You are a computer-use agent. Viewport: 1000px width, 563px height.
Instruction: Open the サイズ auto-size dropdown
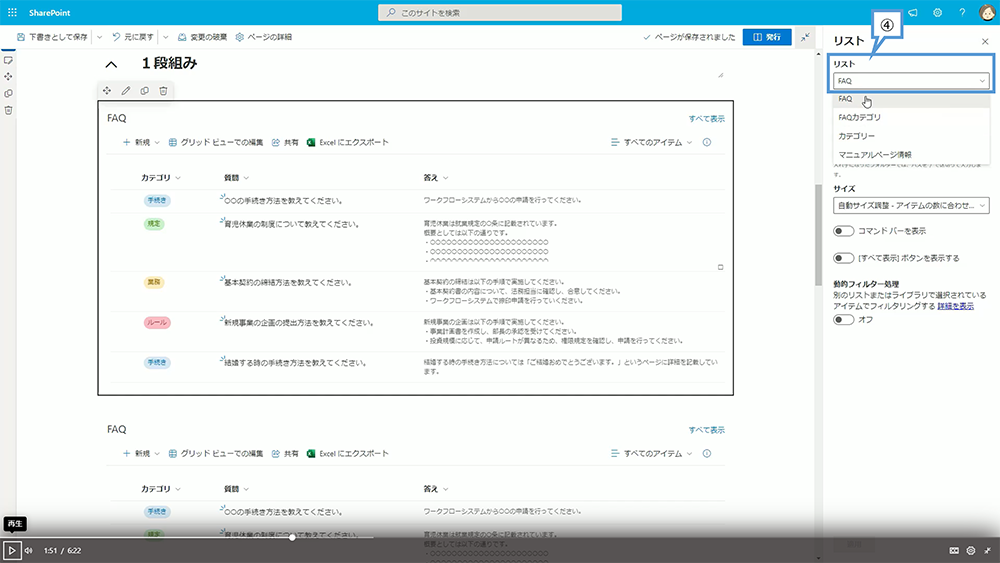[x=911, y=205]
